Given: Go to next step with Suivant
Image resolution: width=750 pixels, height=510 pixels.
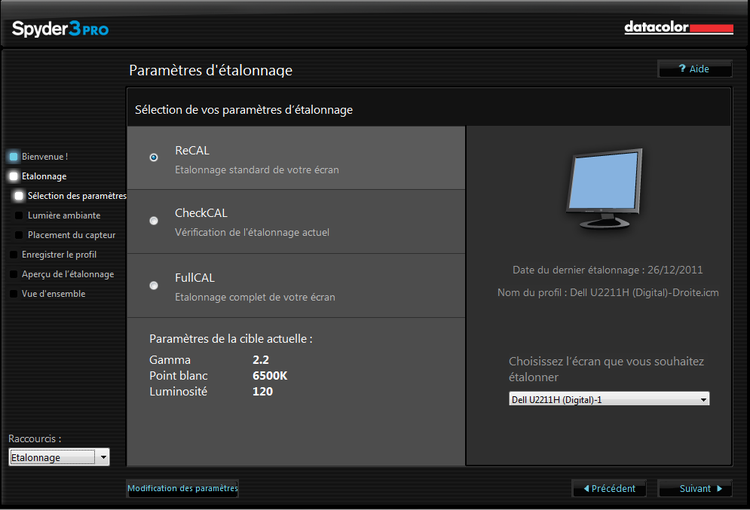Looking at the screenshot, I should 695,489.
